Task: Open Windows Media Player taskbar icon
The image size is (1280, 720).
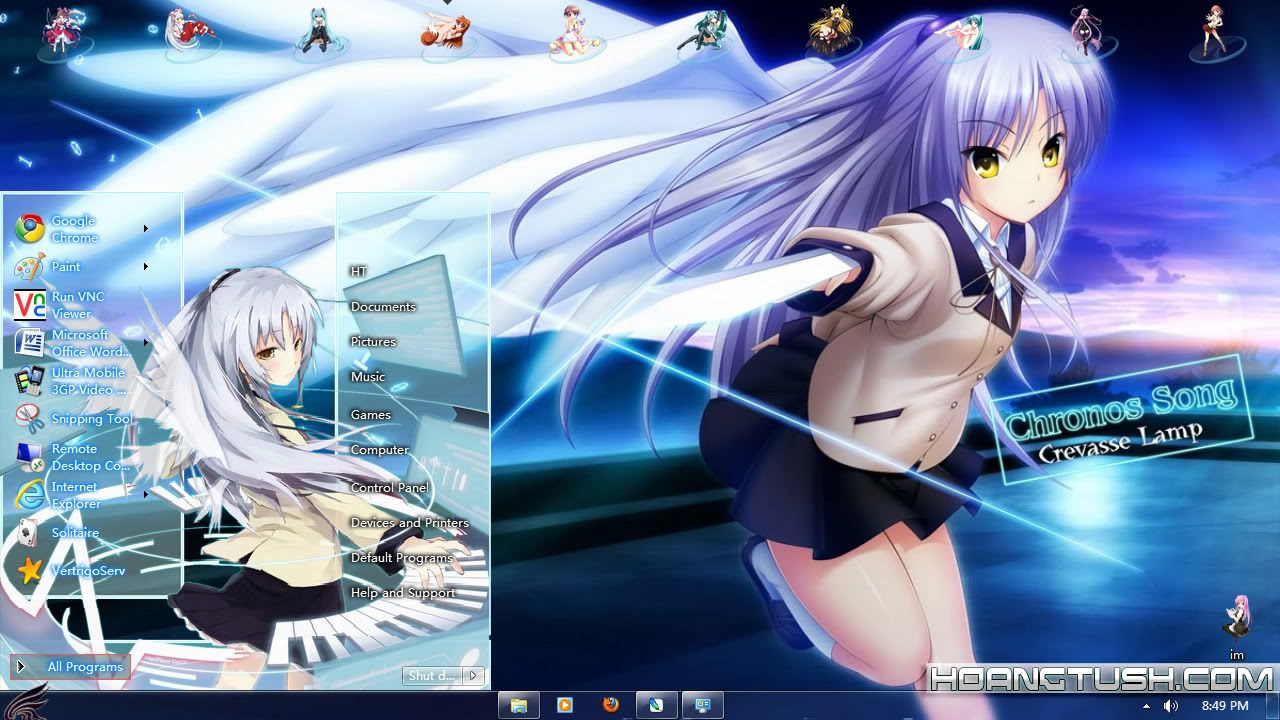Action: (565, 705)
